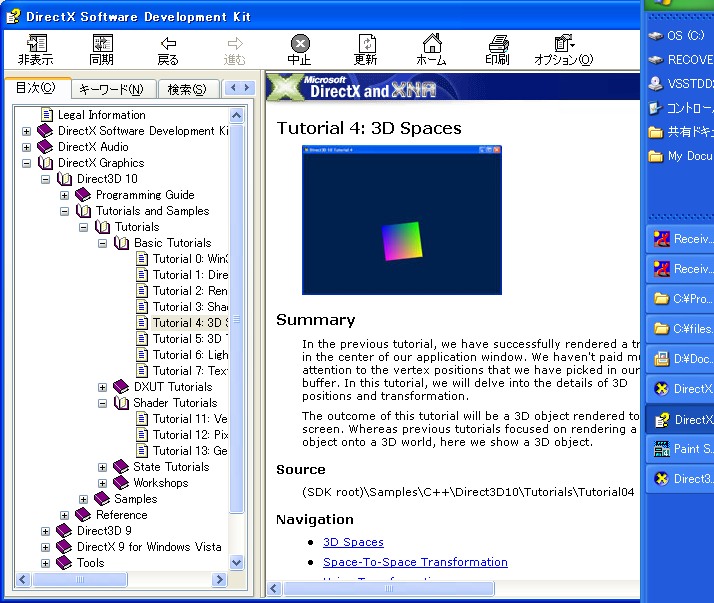
Task: Open the Options (オプション) toolbar menu
Action: (563, 49)
